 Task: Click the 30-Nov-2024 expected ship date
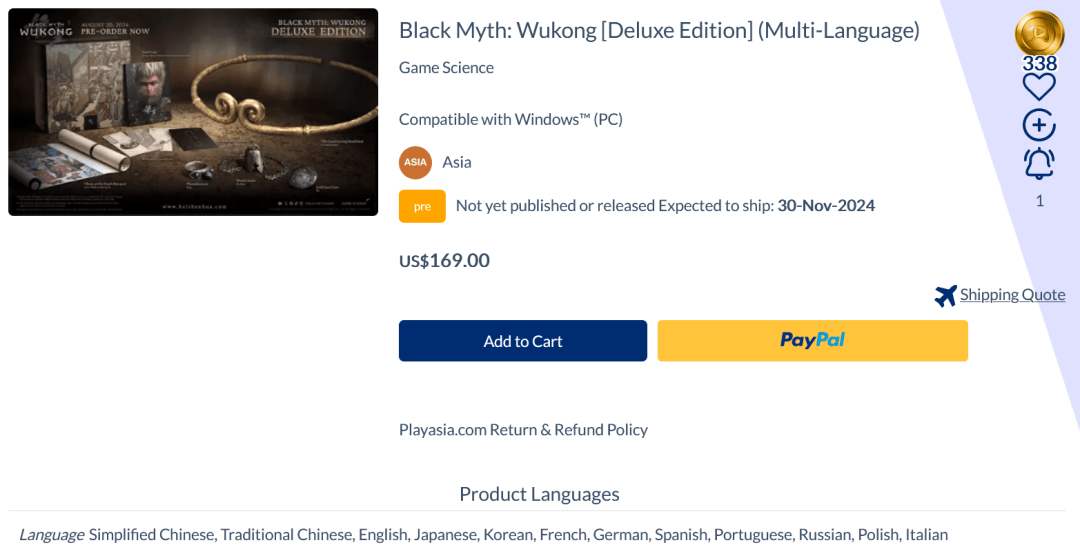[826, 206]
